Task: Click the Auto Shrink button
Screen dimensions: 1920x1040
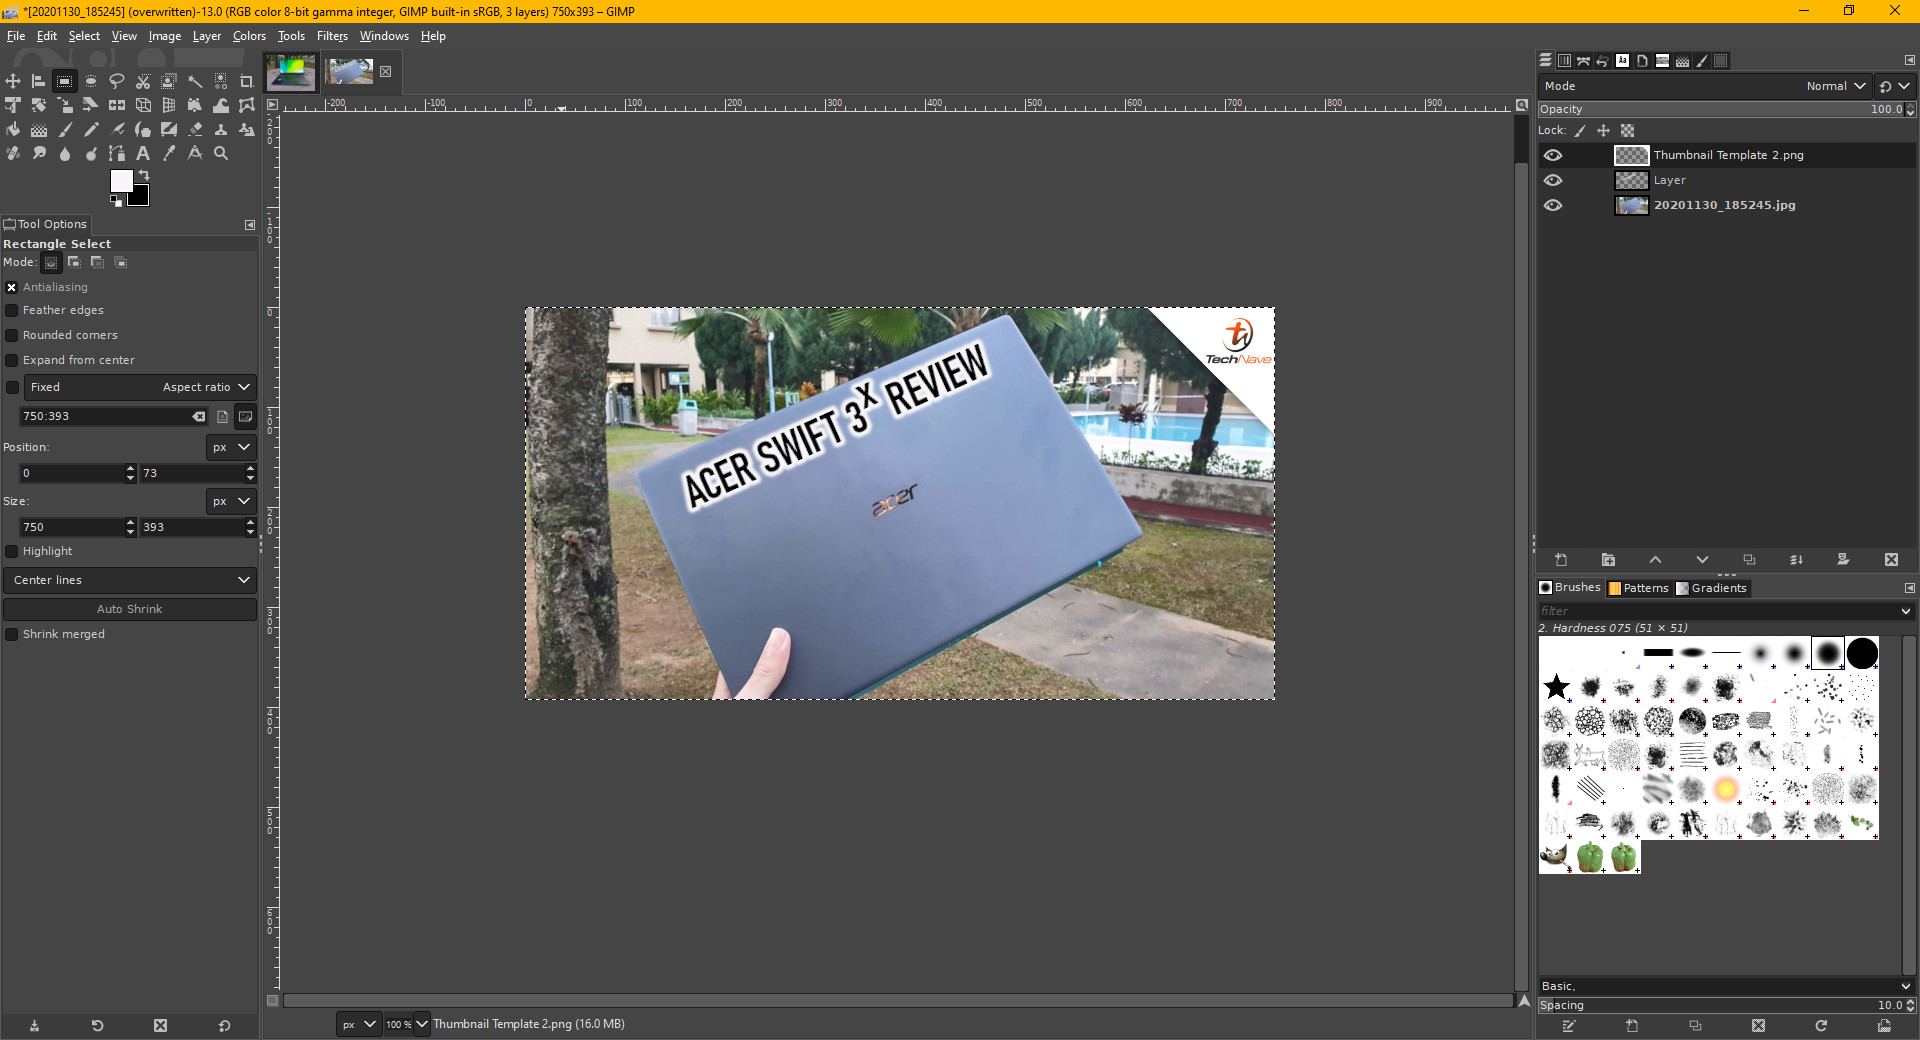Action: tap(130, 609)
